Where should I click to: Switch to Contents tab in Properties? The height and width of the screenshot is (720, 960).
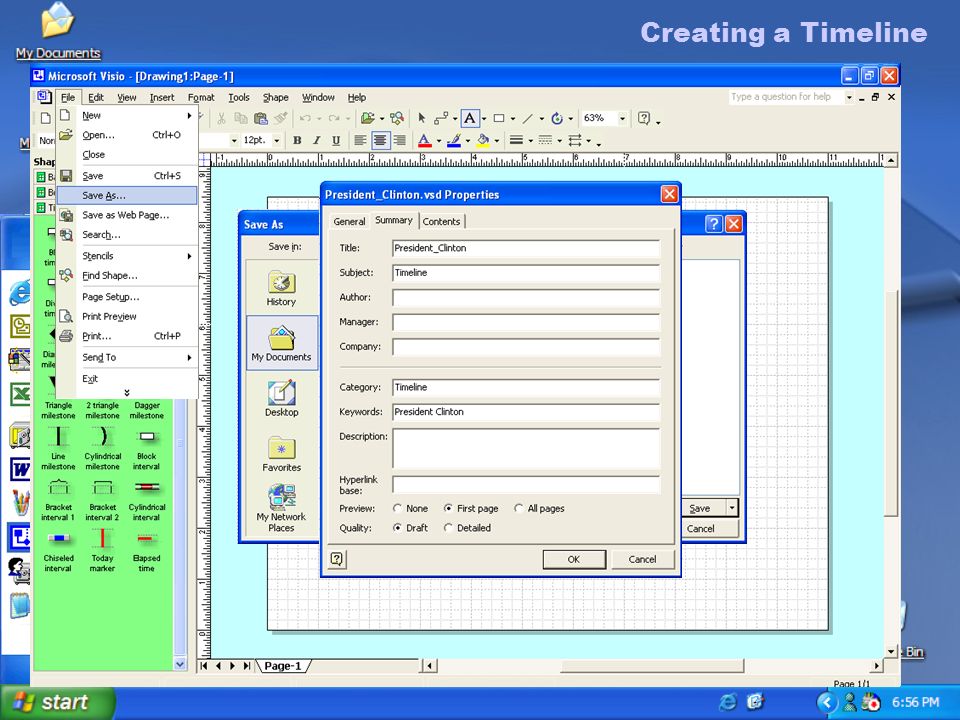coord(441,222)
